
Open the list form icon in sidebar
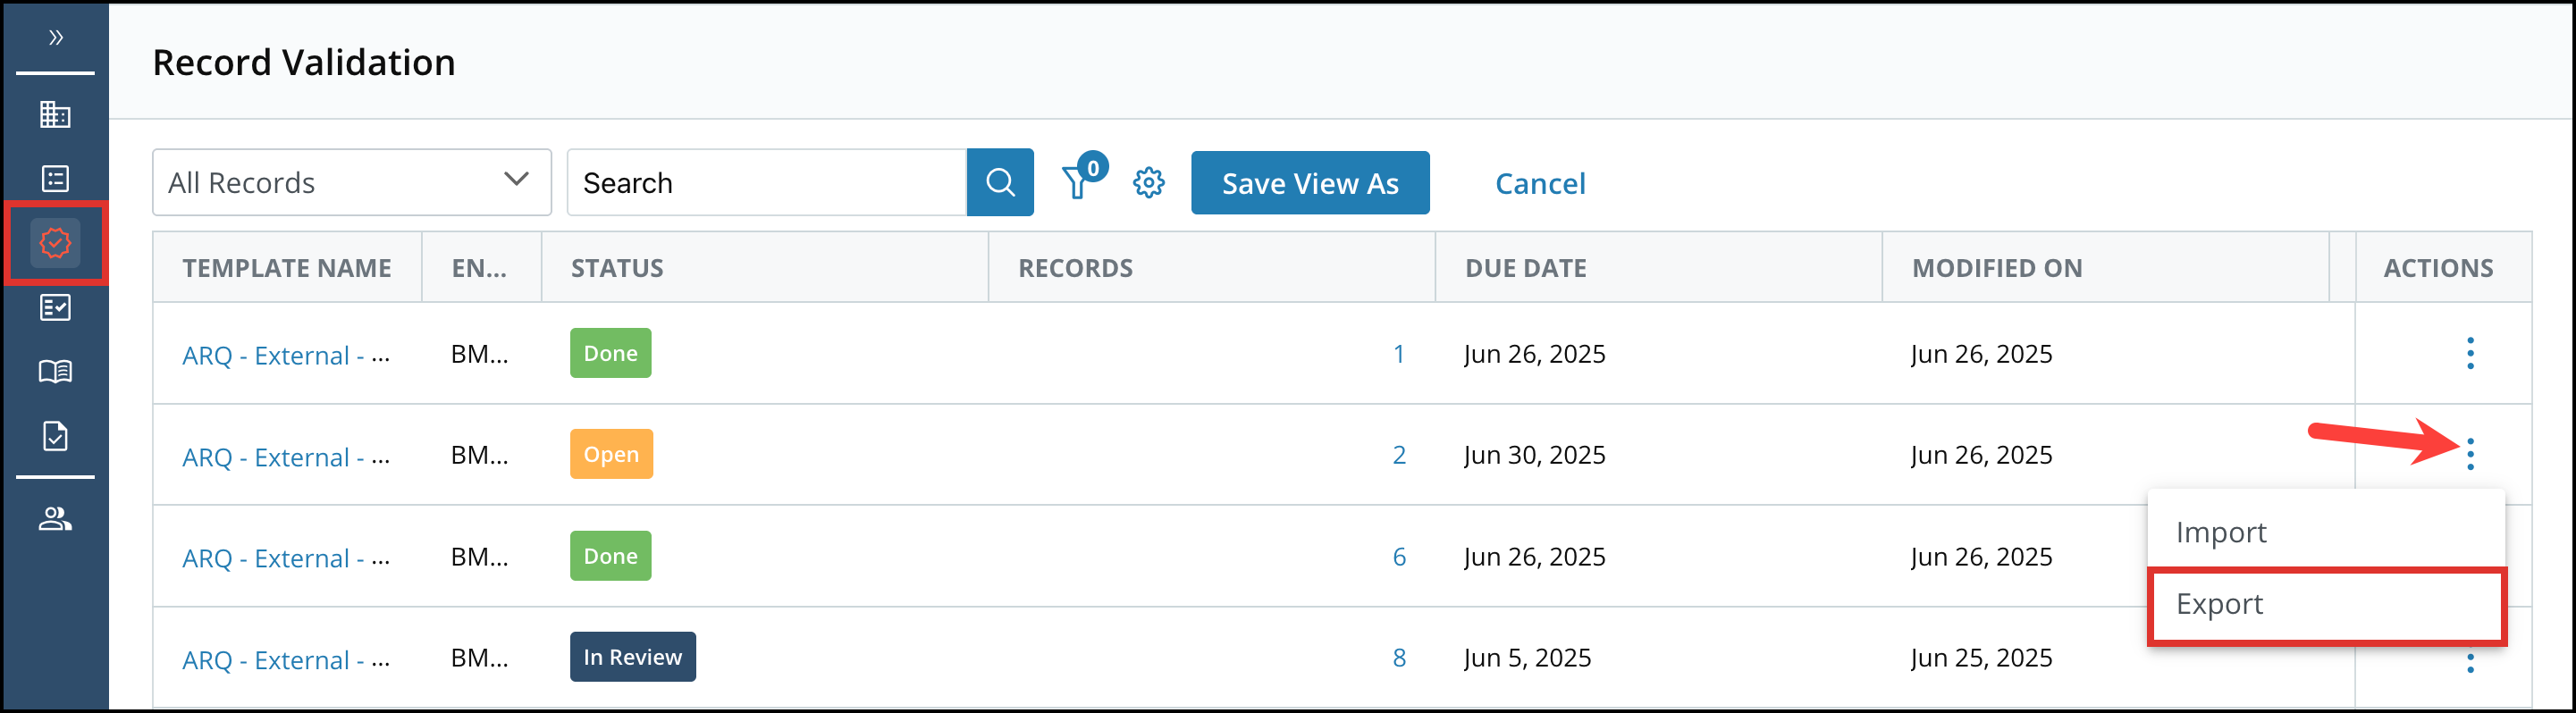[x=55, y=179]
